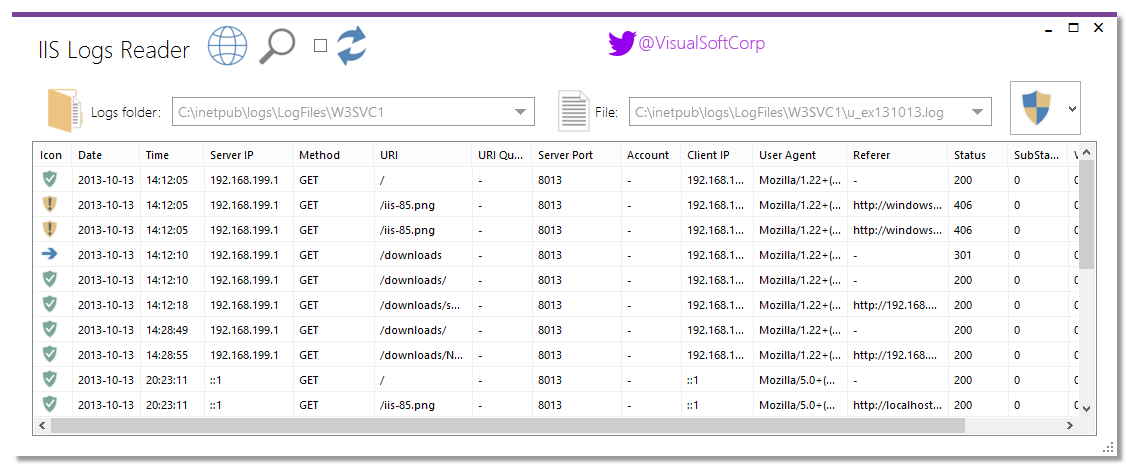The image size is (1131, 471).
Task: Click the security shield button
Action: pyautogui.click(x=1036, y=108)
